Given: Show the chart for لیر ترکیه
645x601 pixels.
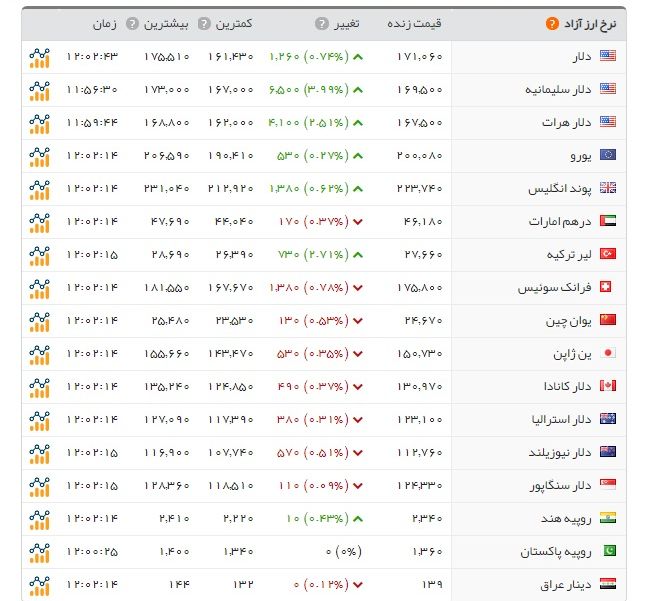Looking at the screenshot, I should click(x=39, y=255).
